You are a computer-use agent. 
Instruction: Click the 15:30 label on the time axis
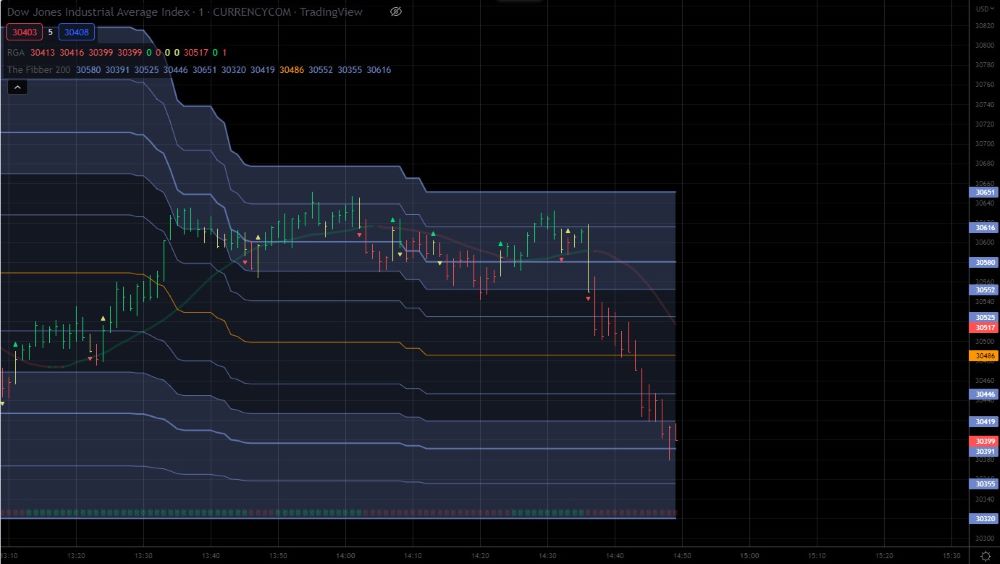click(951, 556)
